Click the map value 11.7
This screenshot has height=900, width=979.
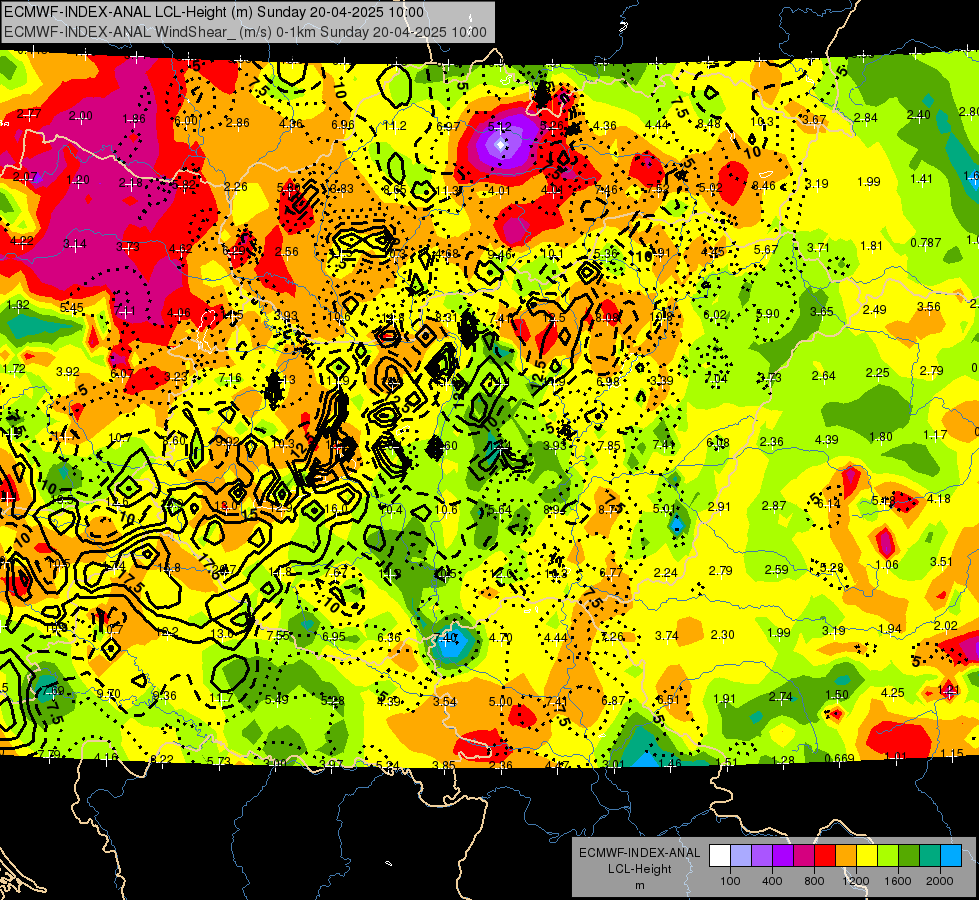[x=221, y=698]
